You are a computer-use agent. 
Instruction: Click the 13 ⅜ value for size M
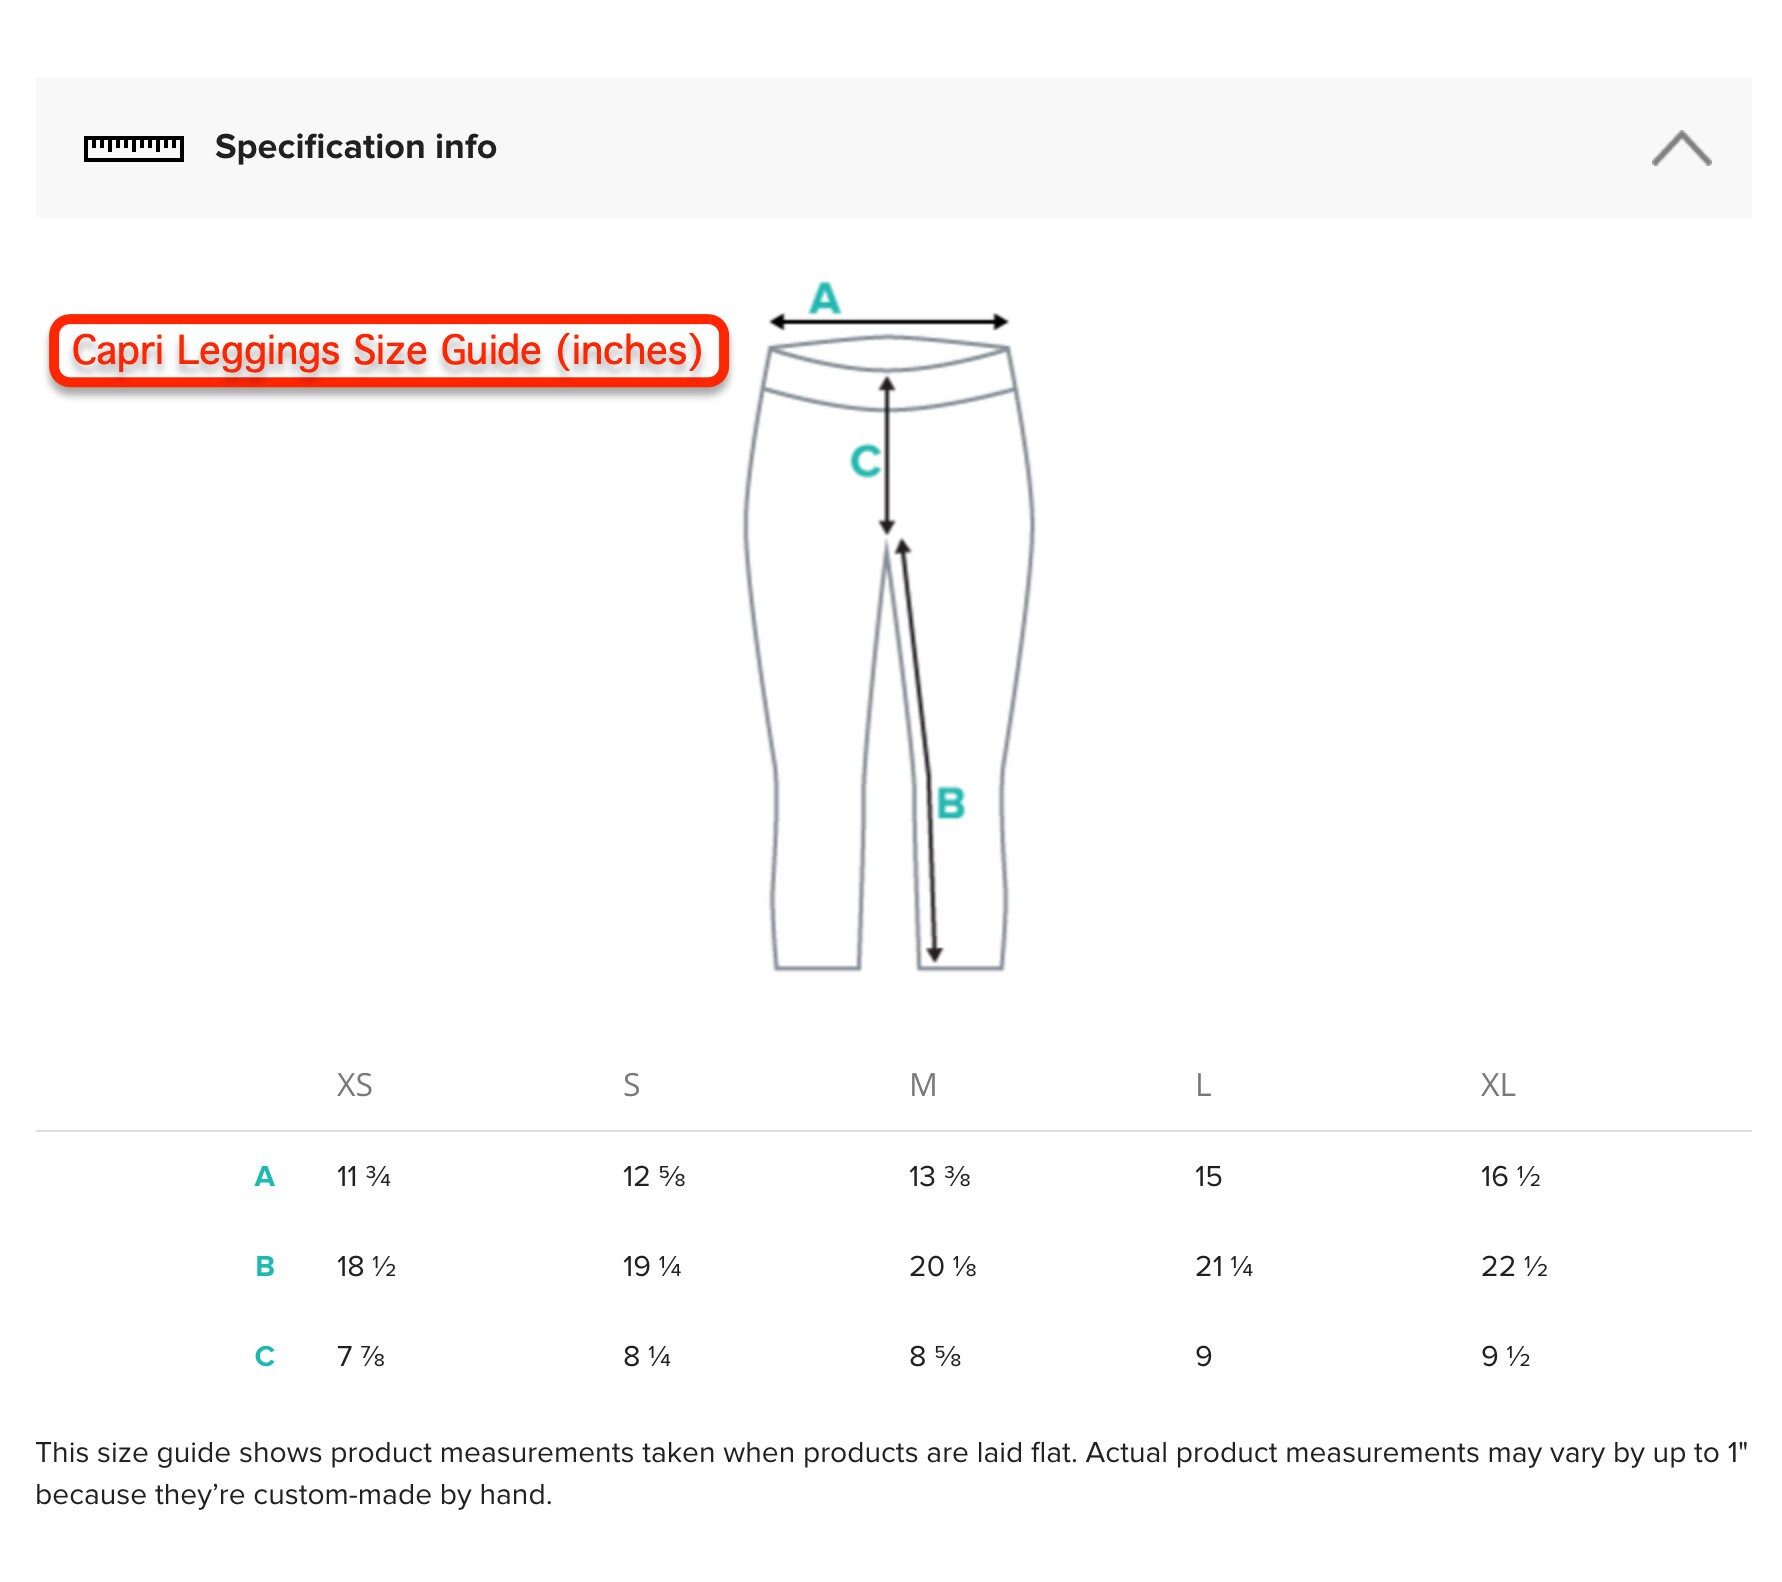pyautogui.click(x=940, y=1176)
